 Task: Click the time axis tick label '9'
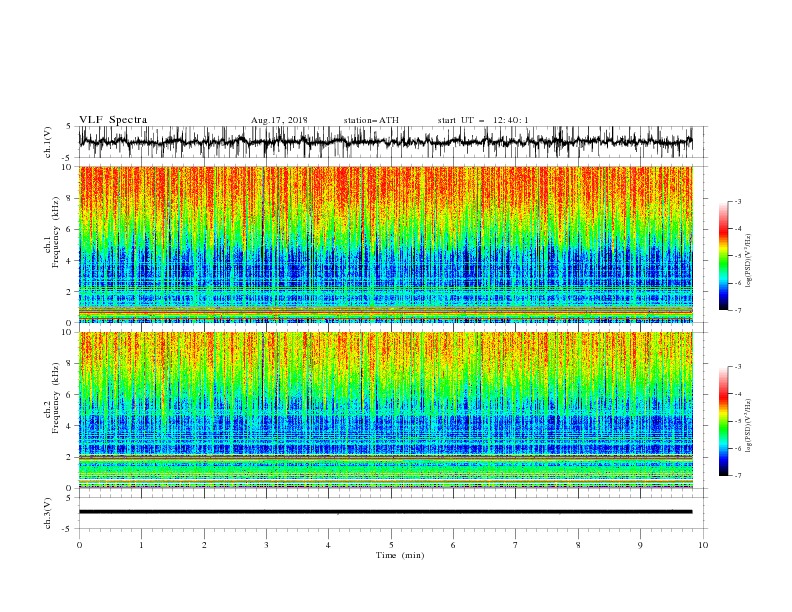pos(640,545)
